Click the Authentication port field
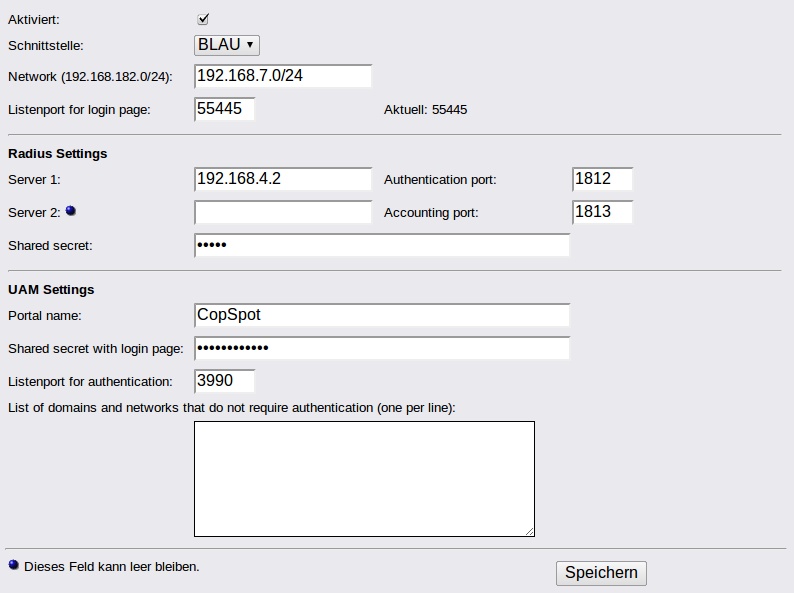This screenshot has height=593, width=794. point(603,179)
